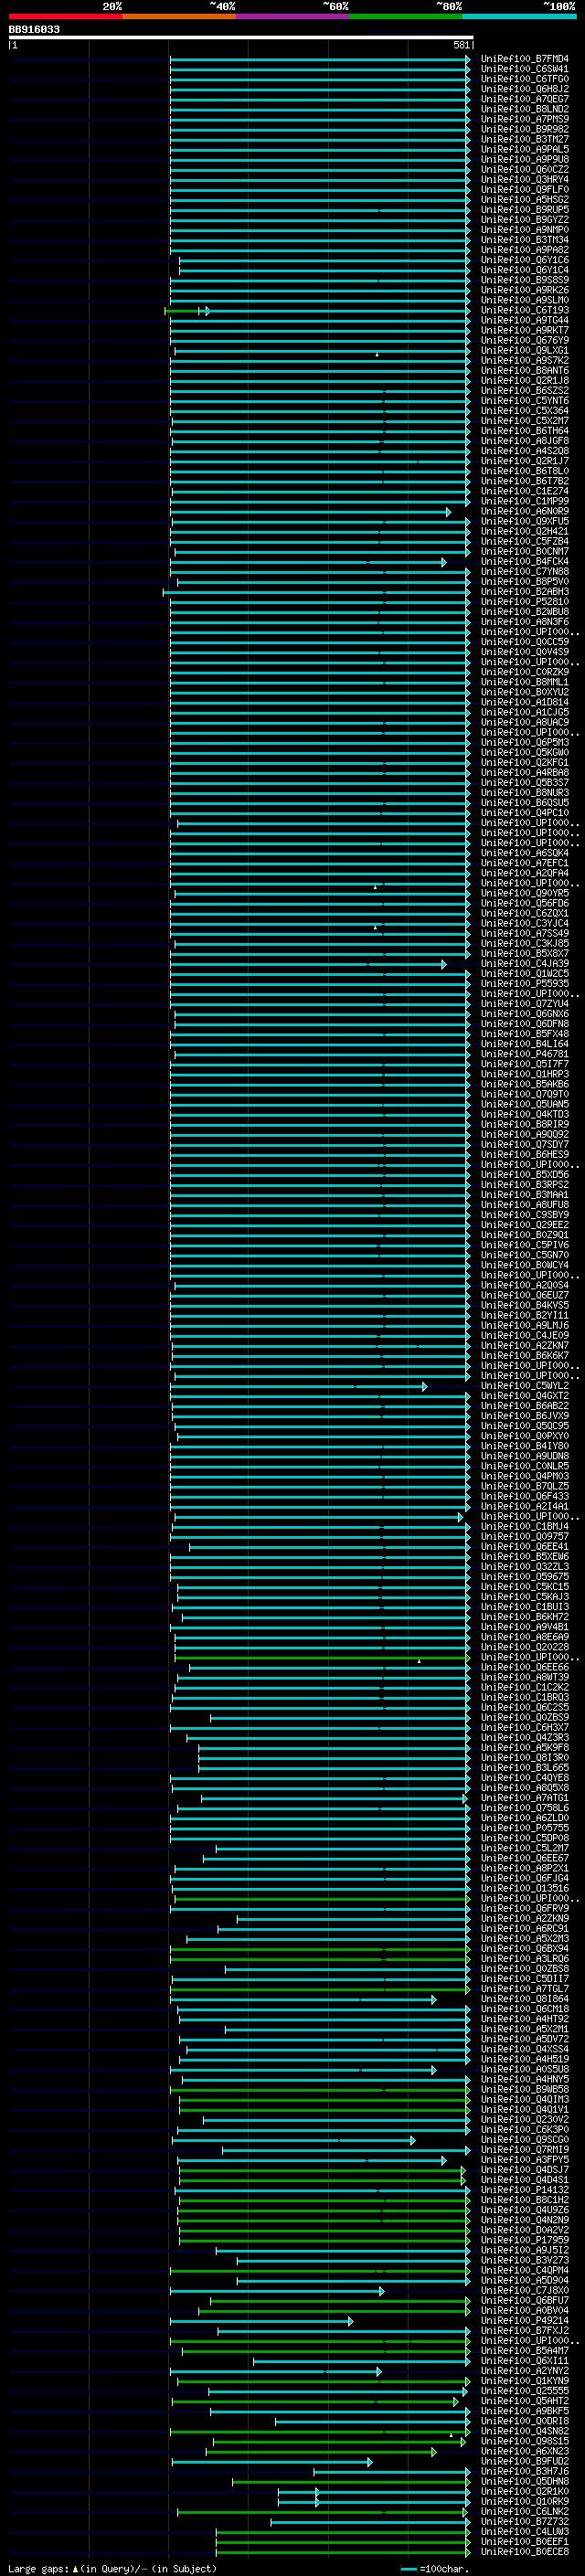This screenshot has height=2576, width=585.
Task: Click the Large gaps legend text
Action: click(39, 2568)
